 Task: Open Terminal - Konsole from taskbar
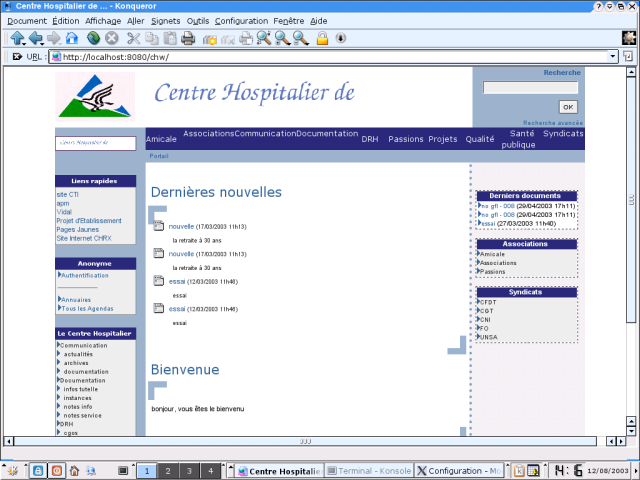369,470
